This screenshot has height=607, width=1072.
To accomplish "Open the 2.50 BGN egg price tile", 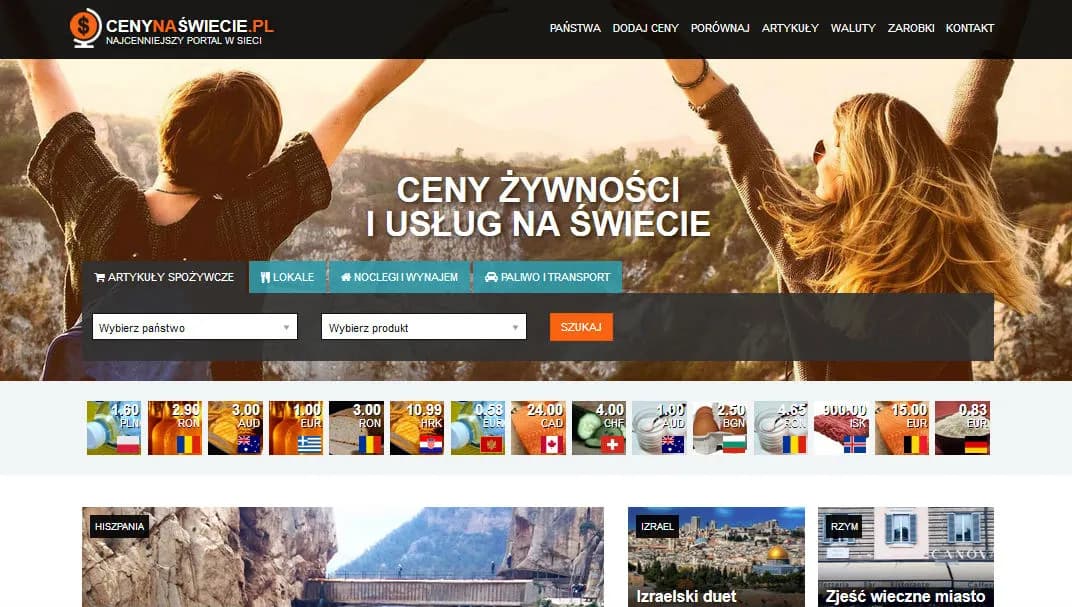I will (720, 428).
